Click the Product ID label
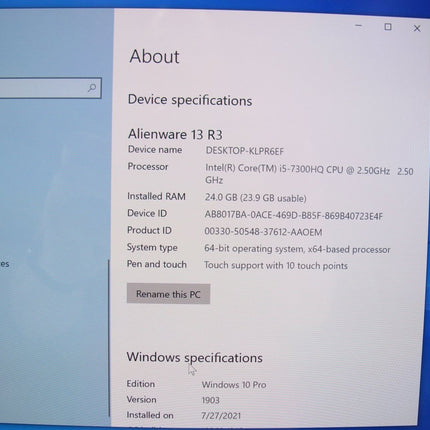430x430 pixels. pyautogui.click(x=149, y=230)
